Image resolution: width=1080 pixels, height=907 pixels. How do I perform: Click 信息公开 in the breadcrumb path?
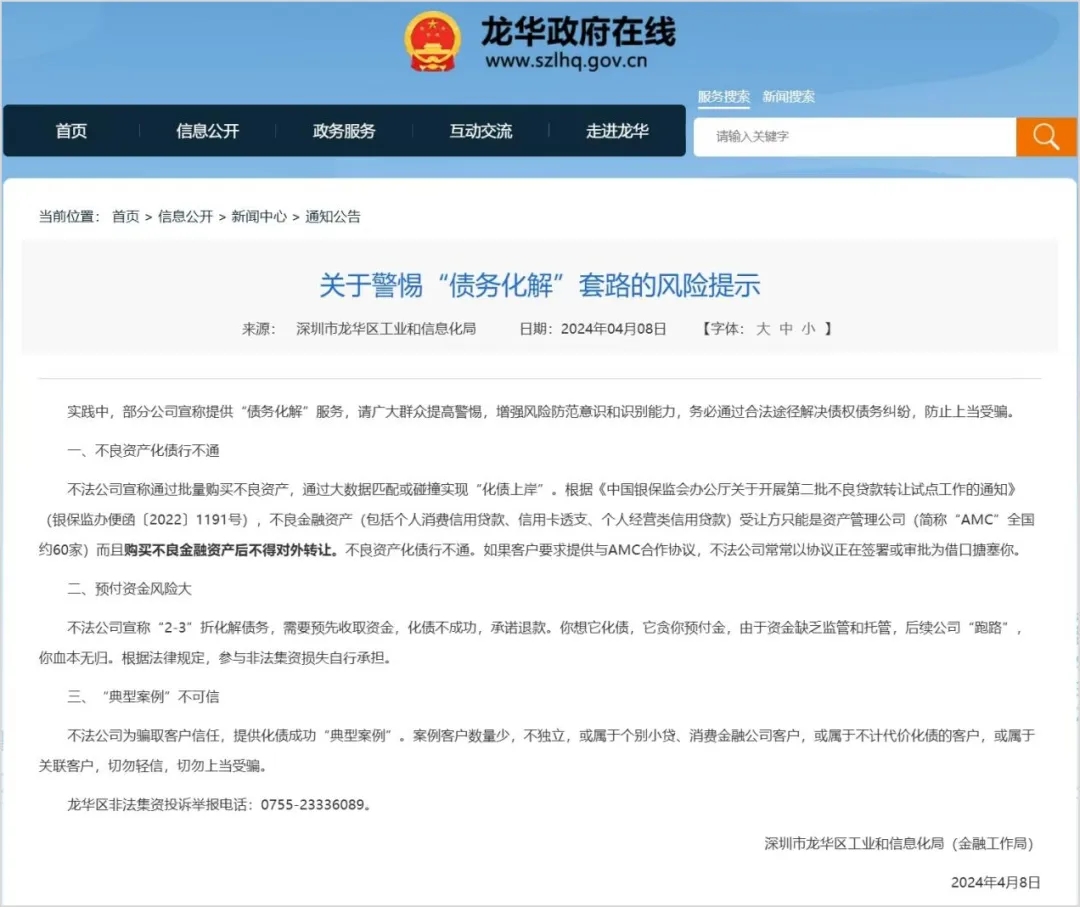(185, 217)
